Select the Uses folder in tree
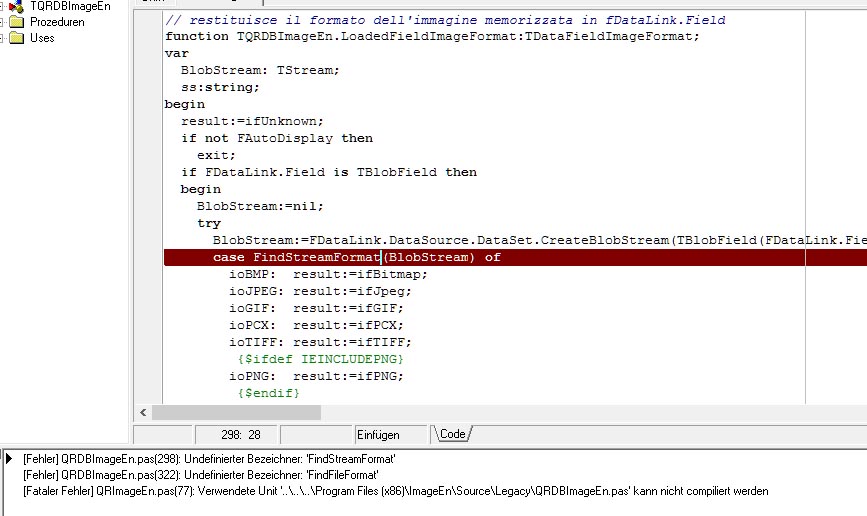Viewport: 867px width, 516px height. (x=42, y=38)
